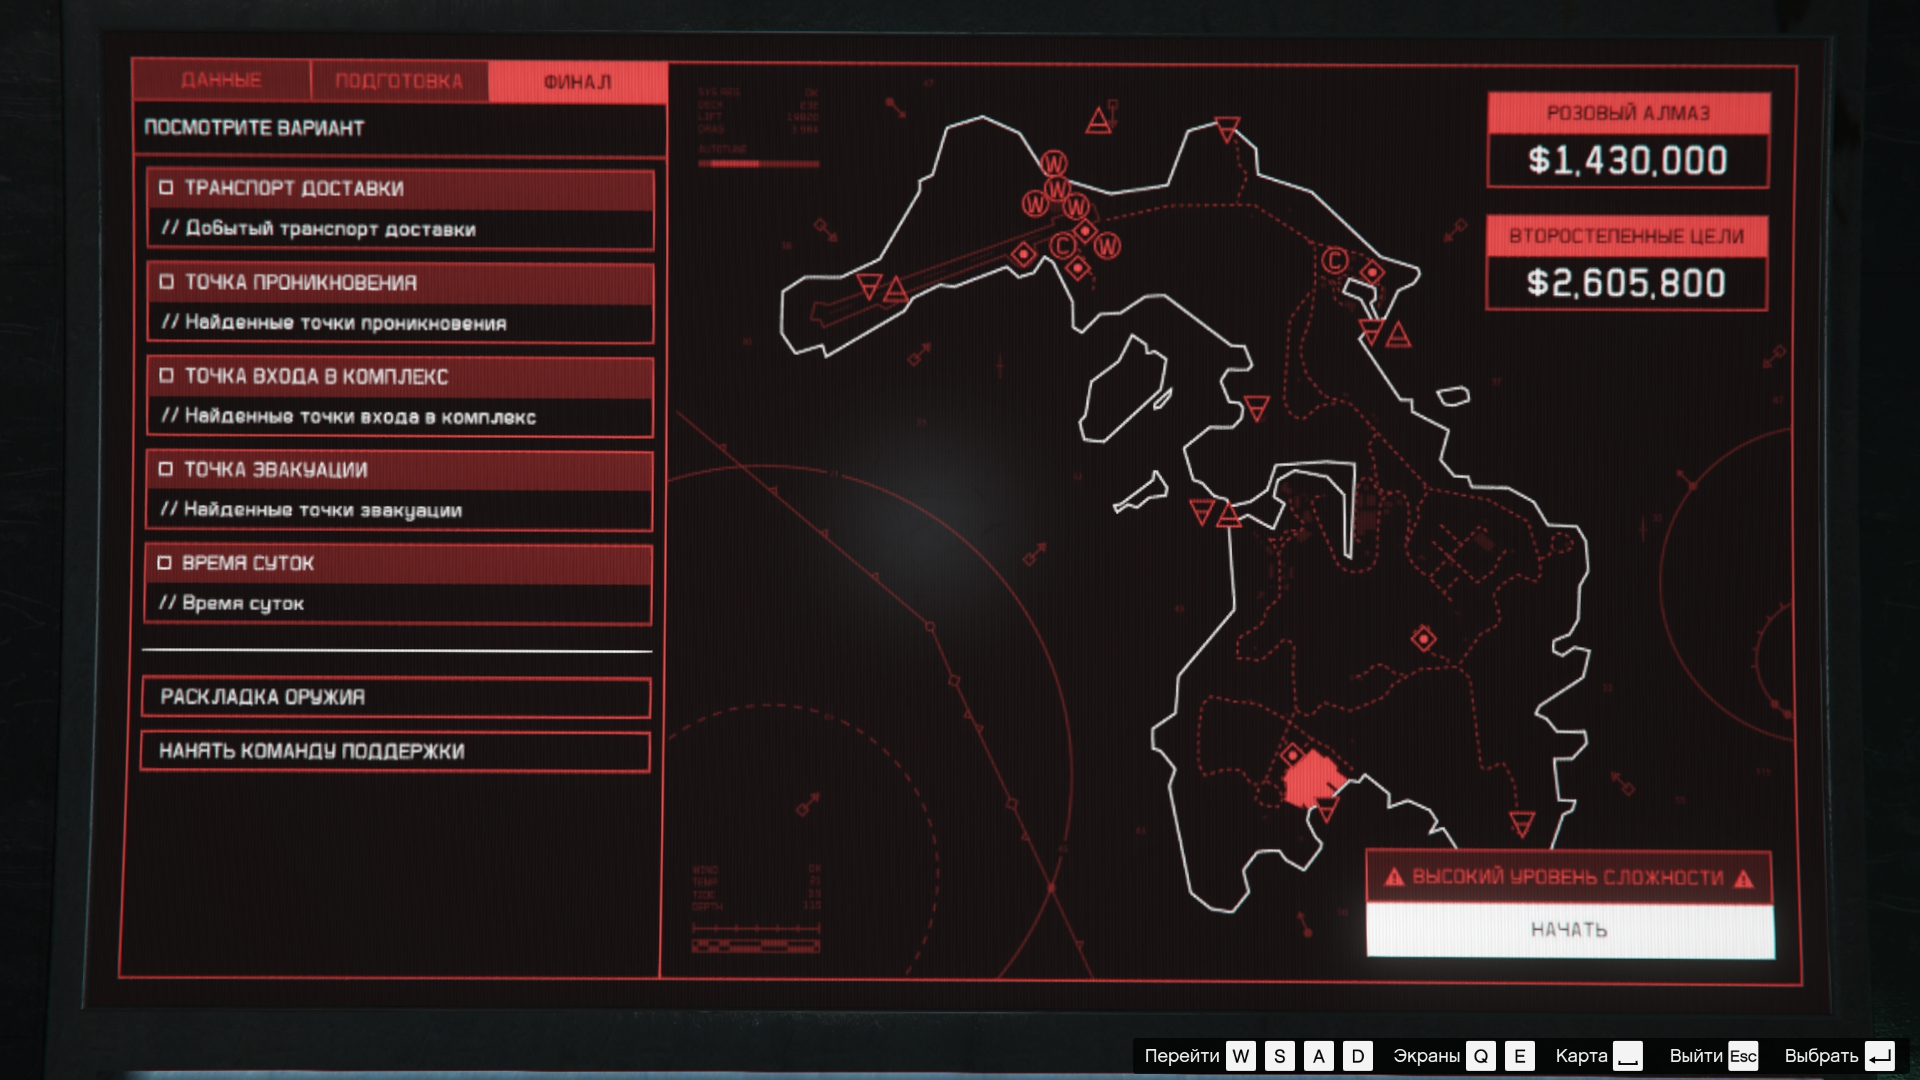The width and height of the screenshot is (1920, 1080).
Task: Select diamond marker in island's center
Action: click(x=1423, y=639)
